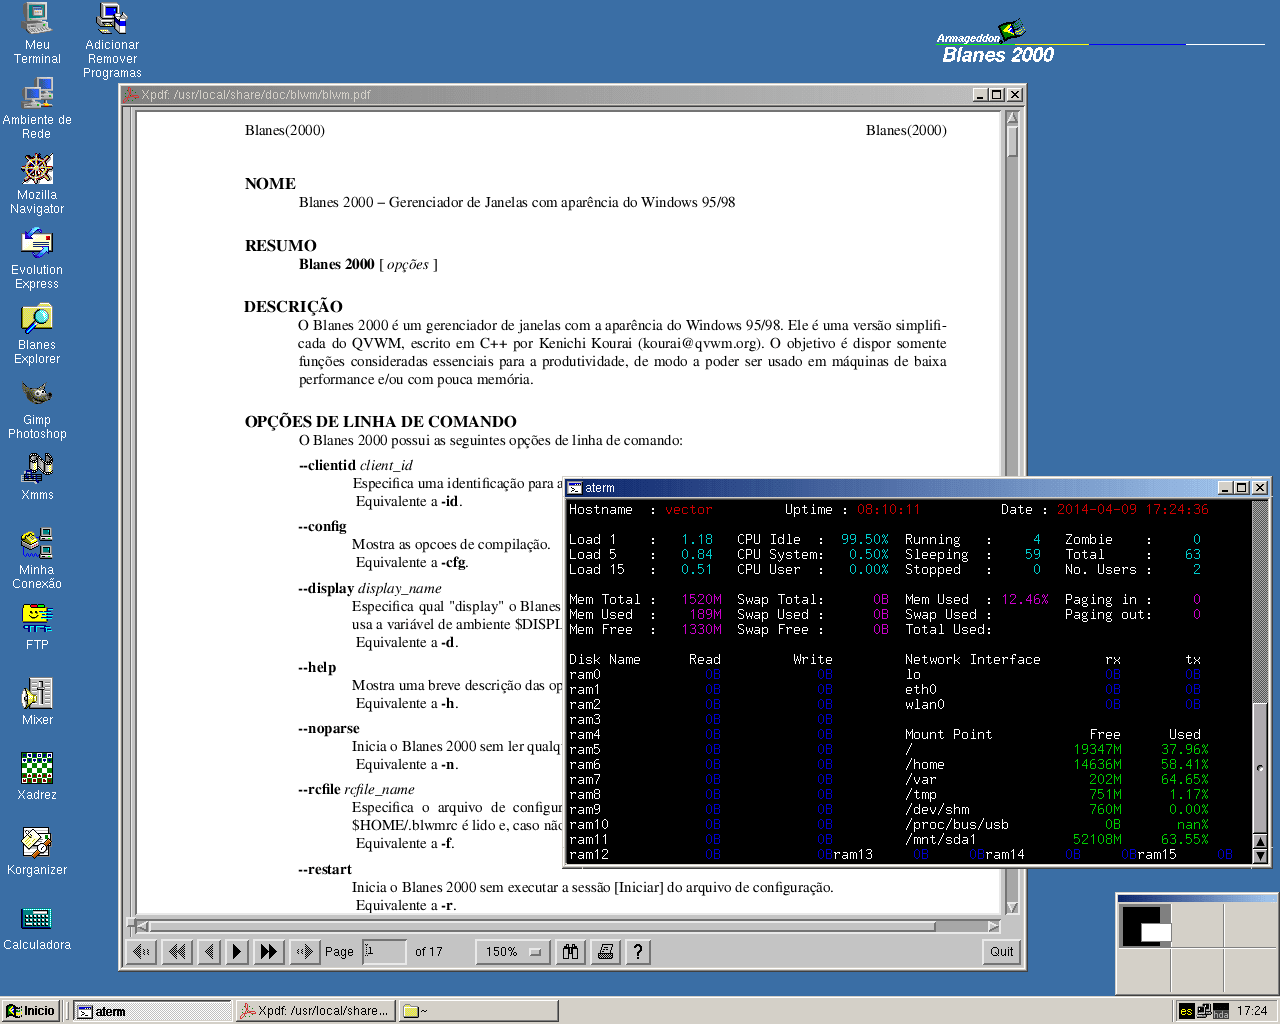This screenshot has width=1280, height=1024.
Task: Launch the FTP desktop icon
Action: tap(37, 627)
